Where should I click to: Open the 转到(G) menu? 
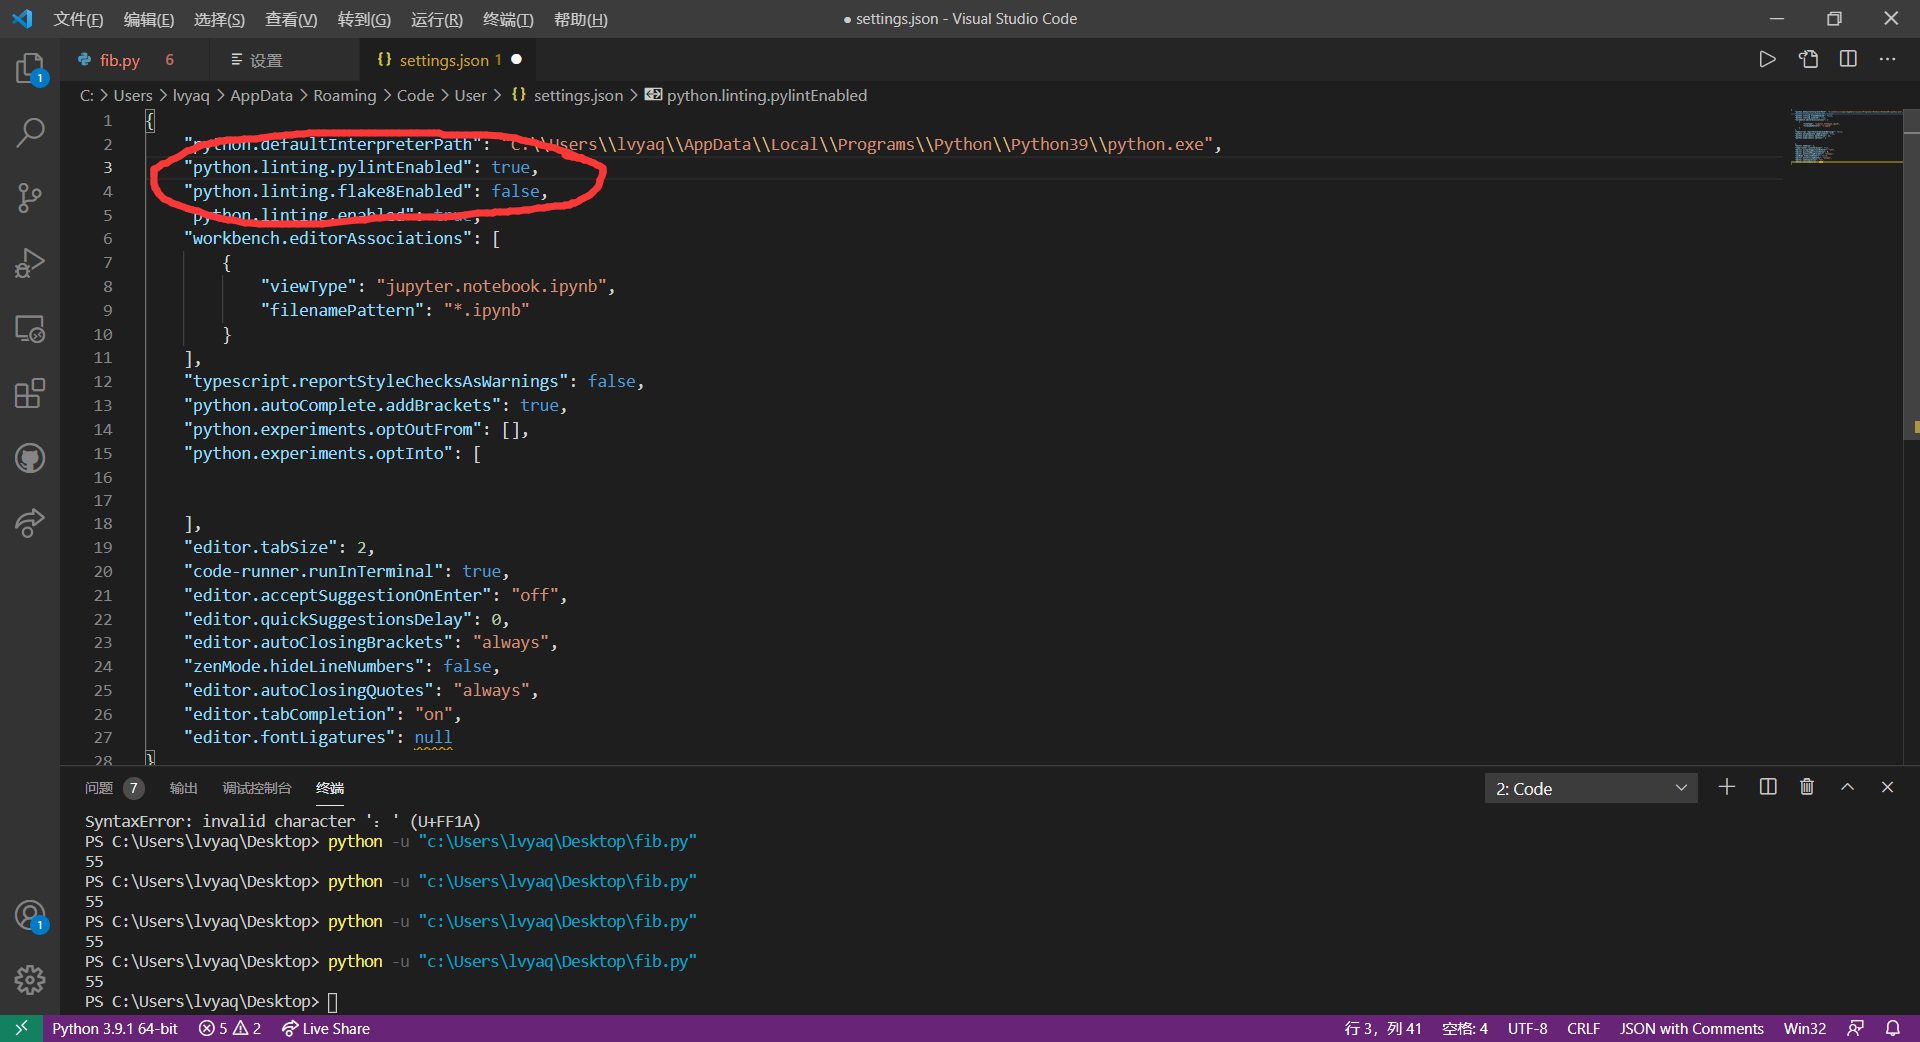(x=364, y=19)
